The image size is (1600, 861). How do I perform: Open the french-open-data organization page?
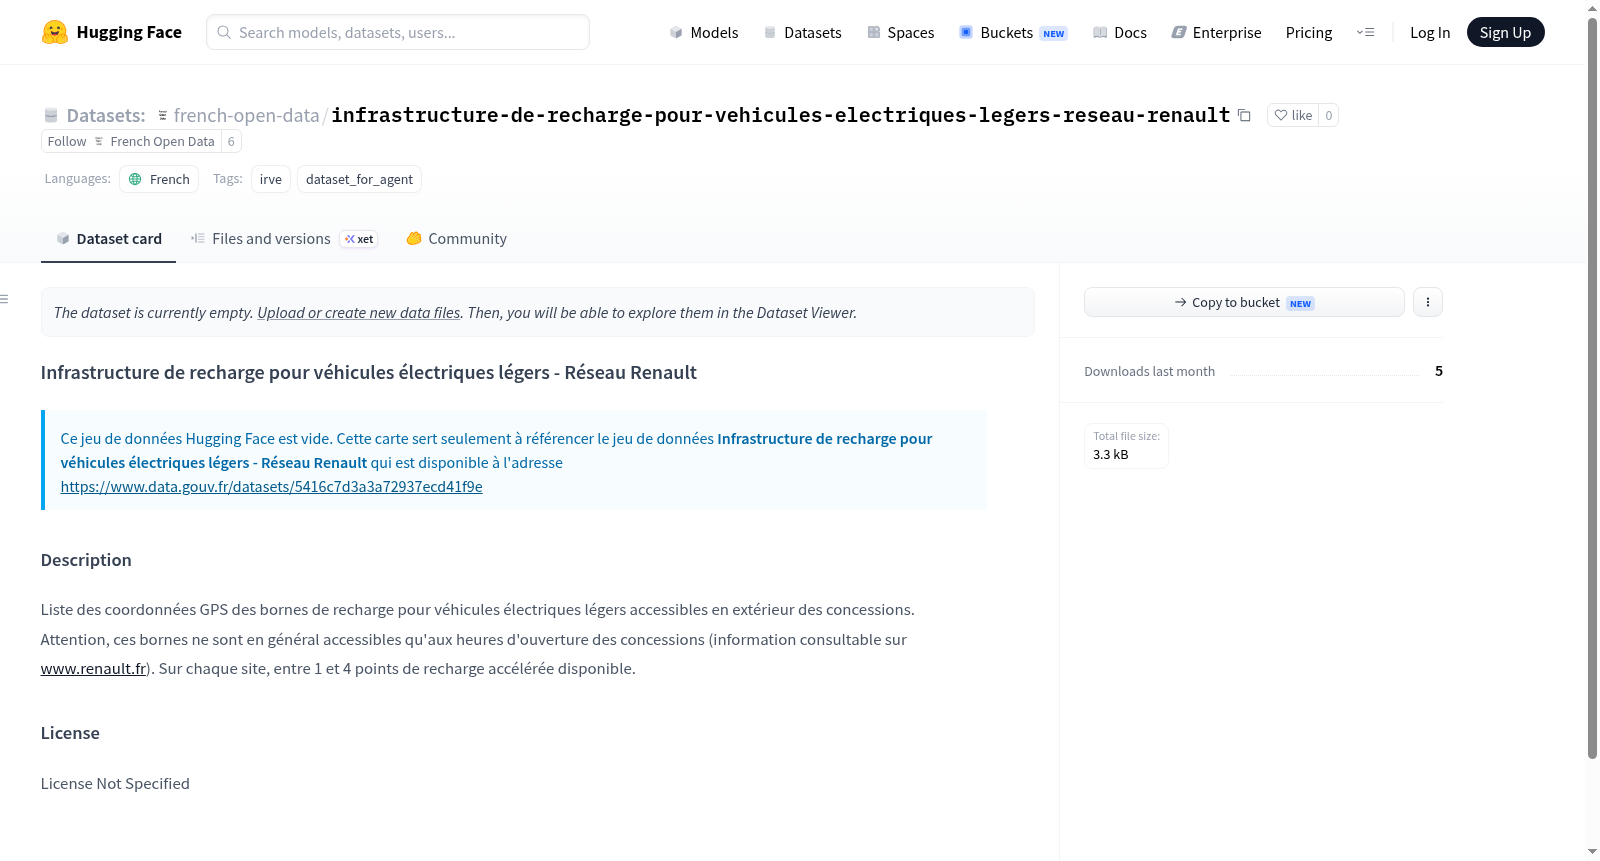pos(246,115)
